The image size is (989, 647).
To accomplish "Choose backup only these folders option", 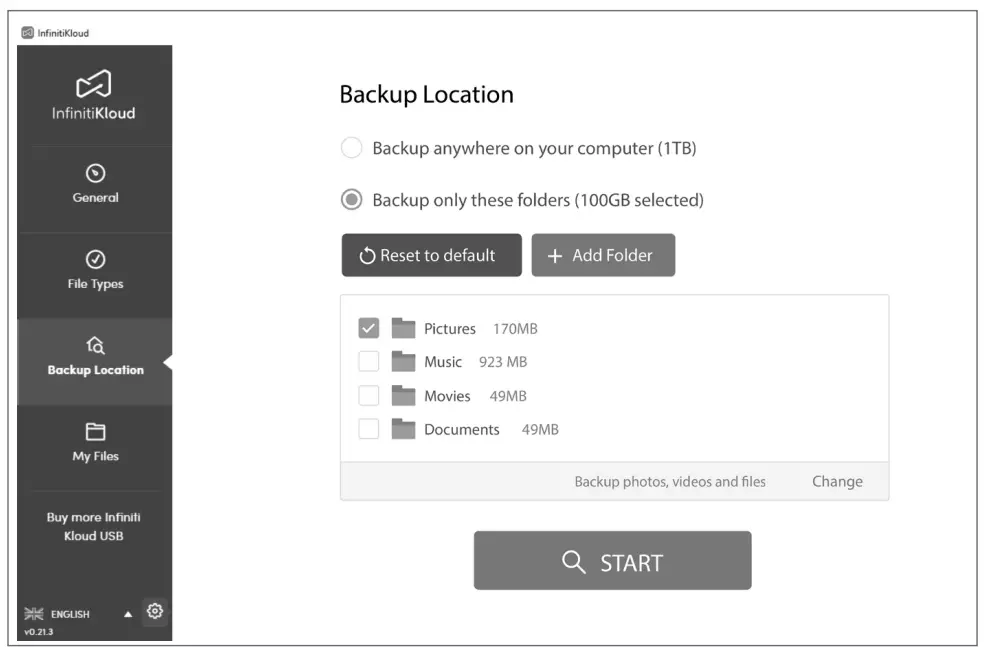I will coord(351,199).
